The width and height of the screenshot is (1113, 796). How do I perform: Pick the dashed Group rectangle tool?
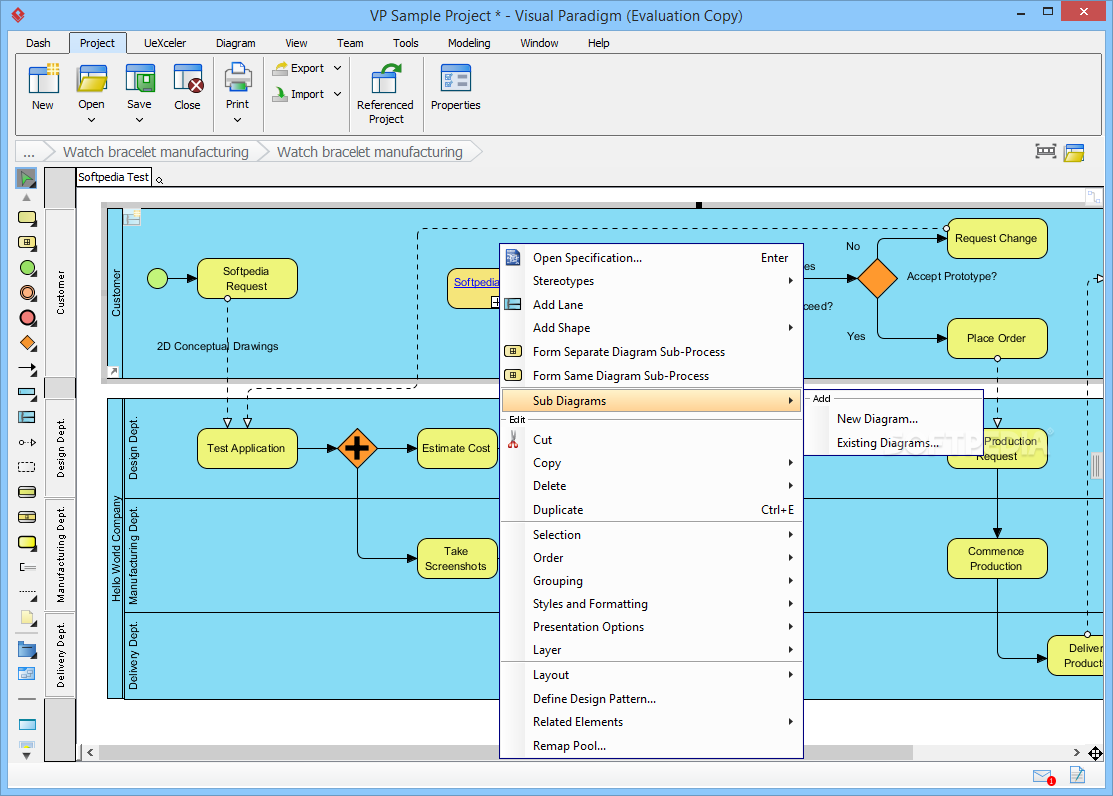click(26, 467)
